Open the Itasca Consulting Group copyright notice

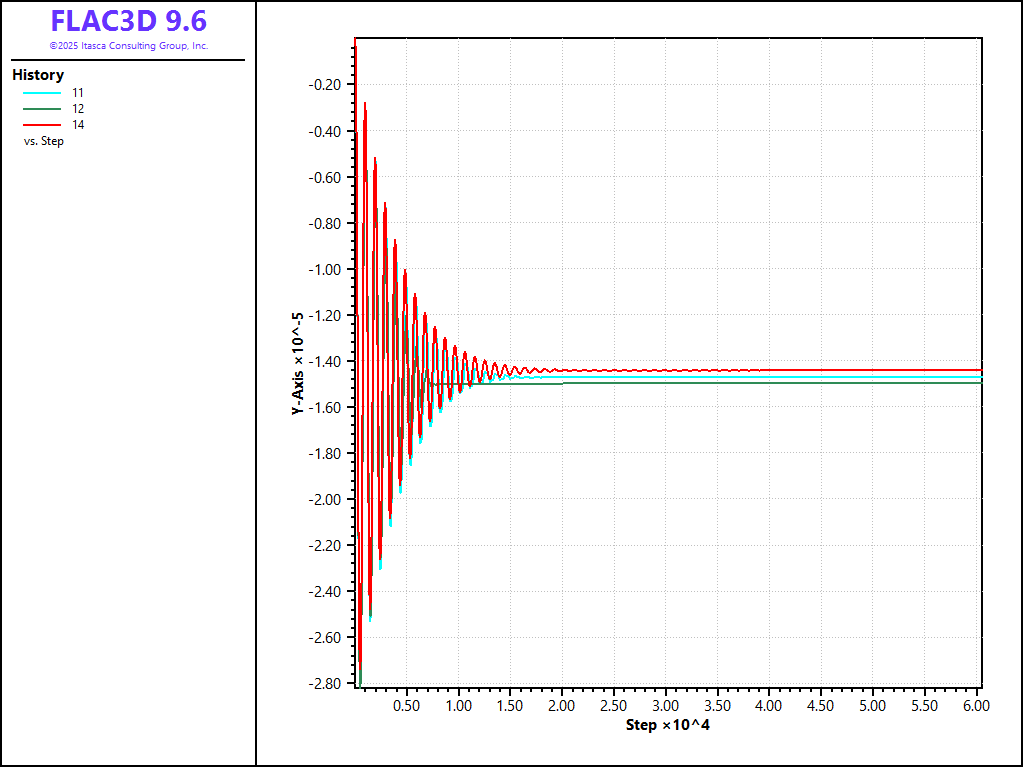(129, 46)
